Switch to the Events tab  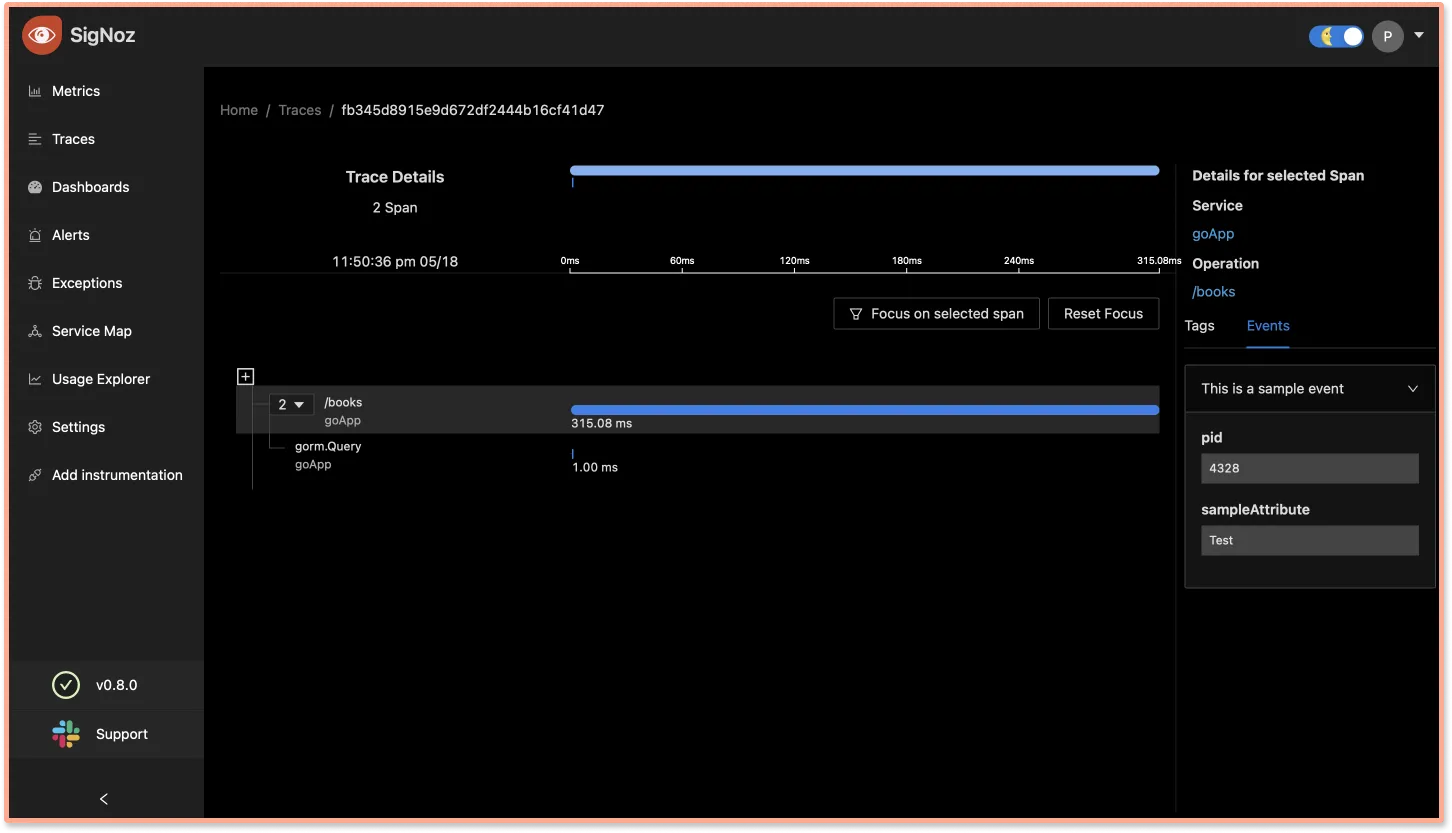pos(1268,326)
